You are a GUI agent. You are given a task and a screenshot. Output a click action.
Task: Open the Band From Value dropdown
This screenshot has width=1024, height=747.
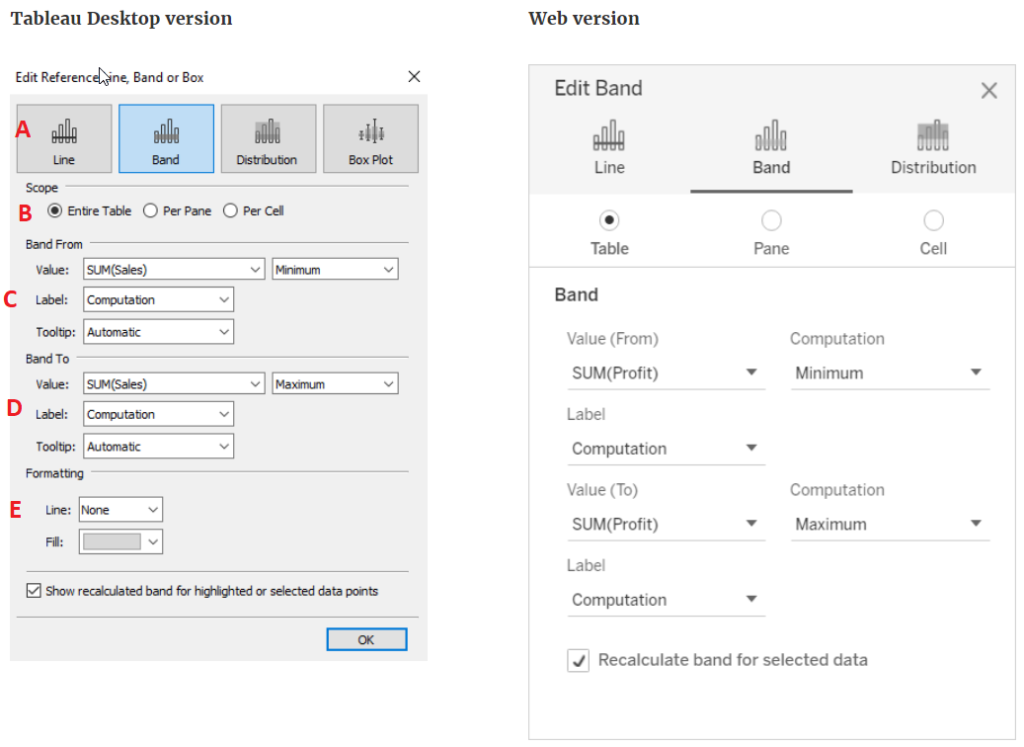coord(172,268)
